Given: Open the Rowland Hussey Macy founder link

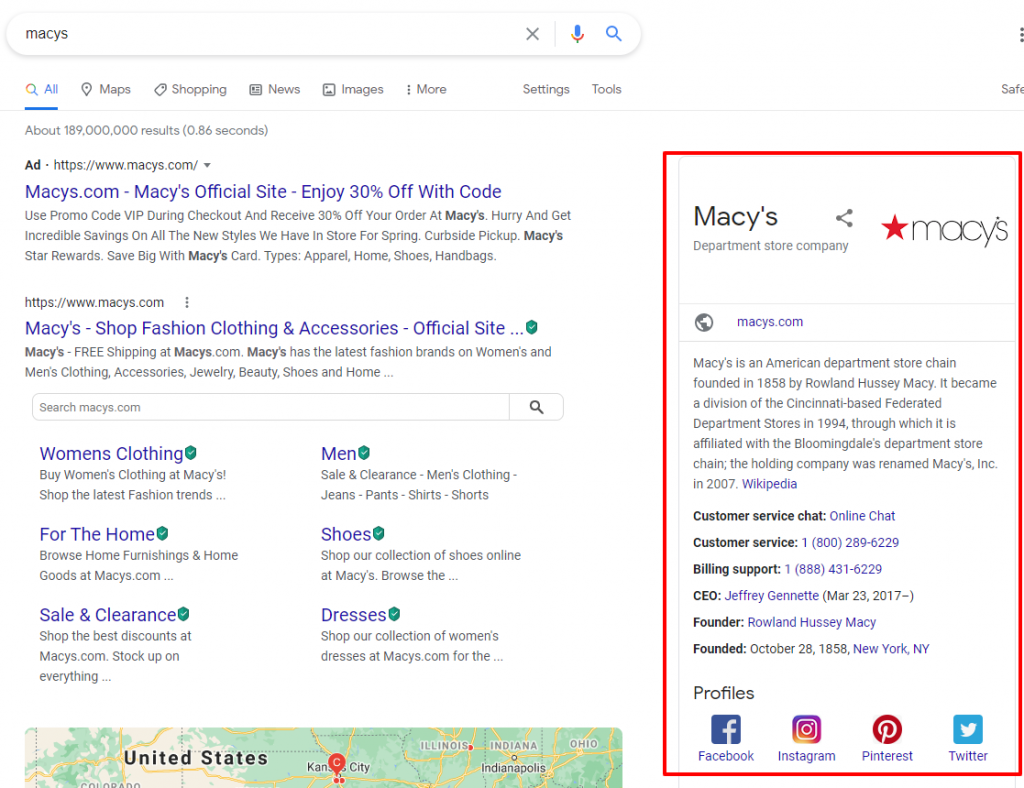Looking at the screenshot, I should click(x=812, y=623).
